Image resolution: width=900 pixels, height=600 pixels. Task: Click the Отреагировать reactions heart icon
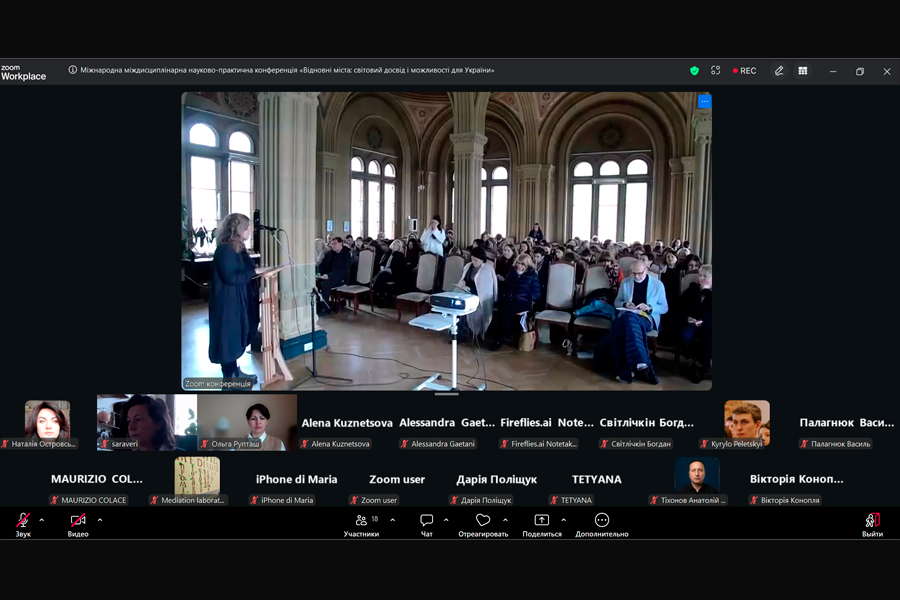(483, 524)
